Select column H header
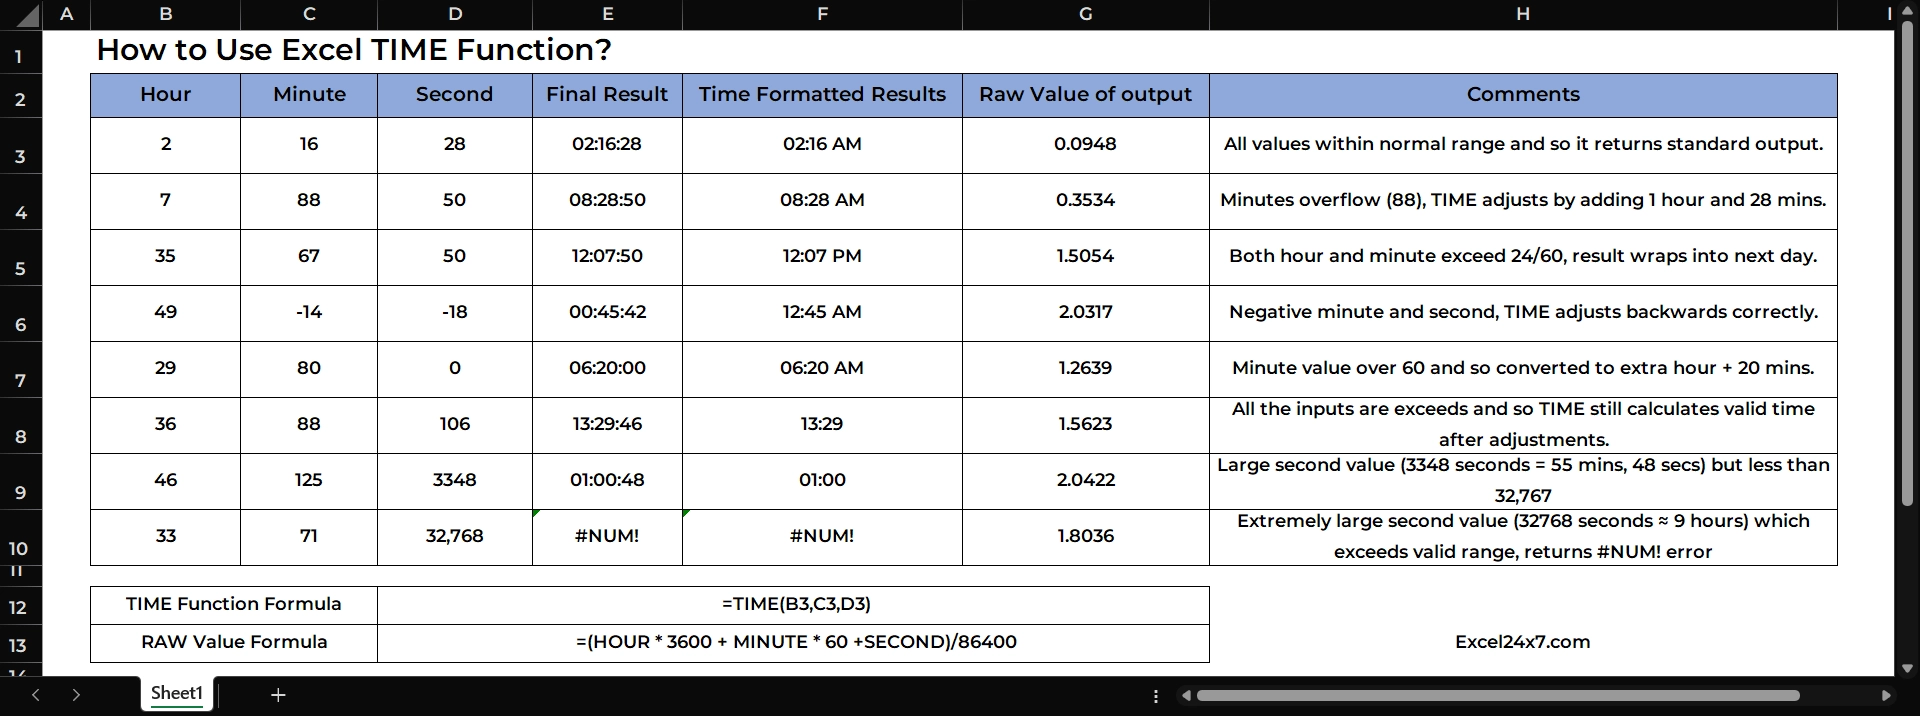Image resolution: width=1920 pixels, height=716 pixels. click(1523, 14)
